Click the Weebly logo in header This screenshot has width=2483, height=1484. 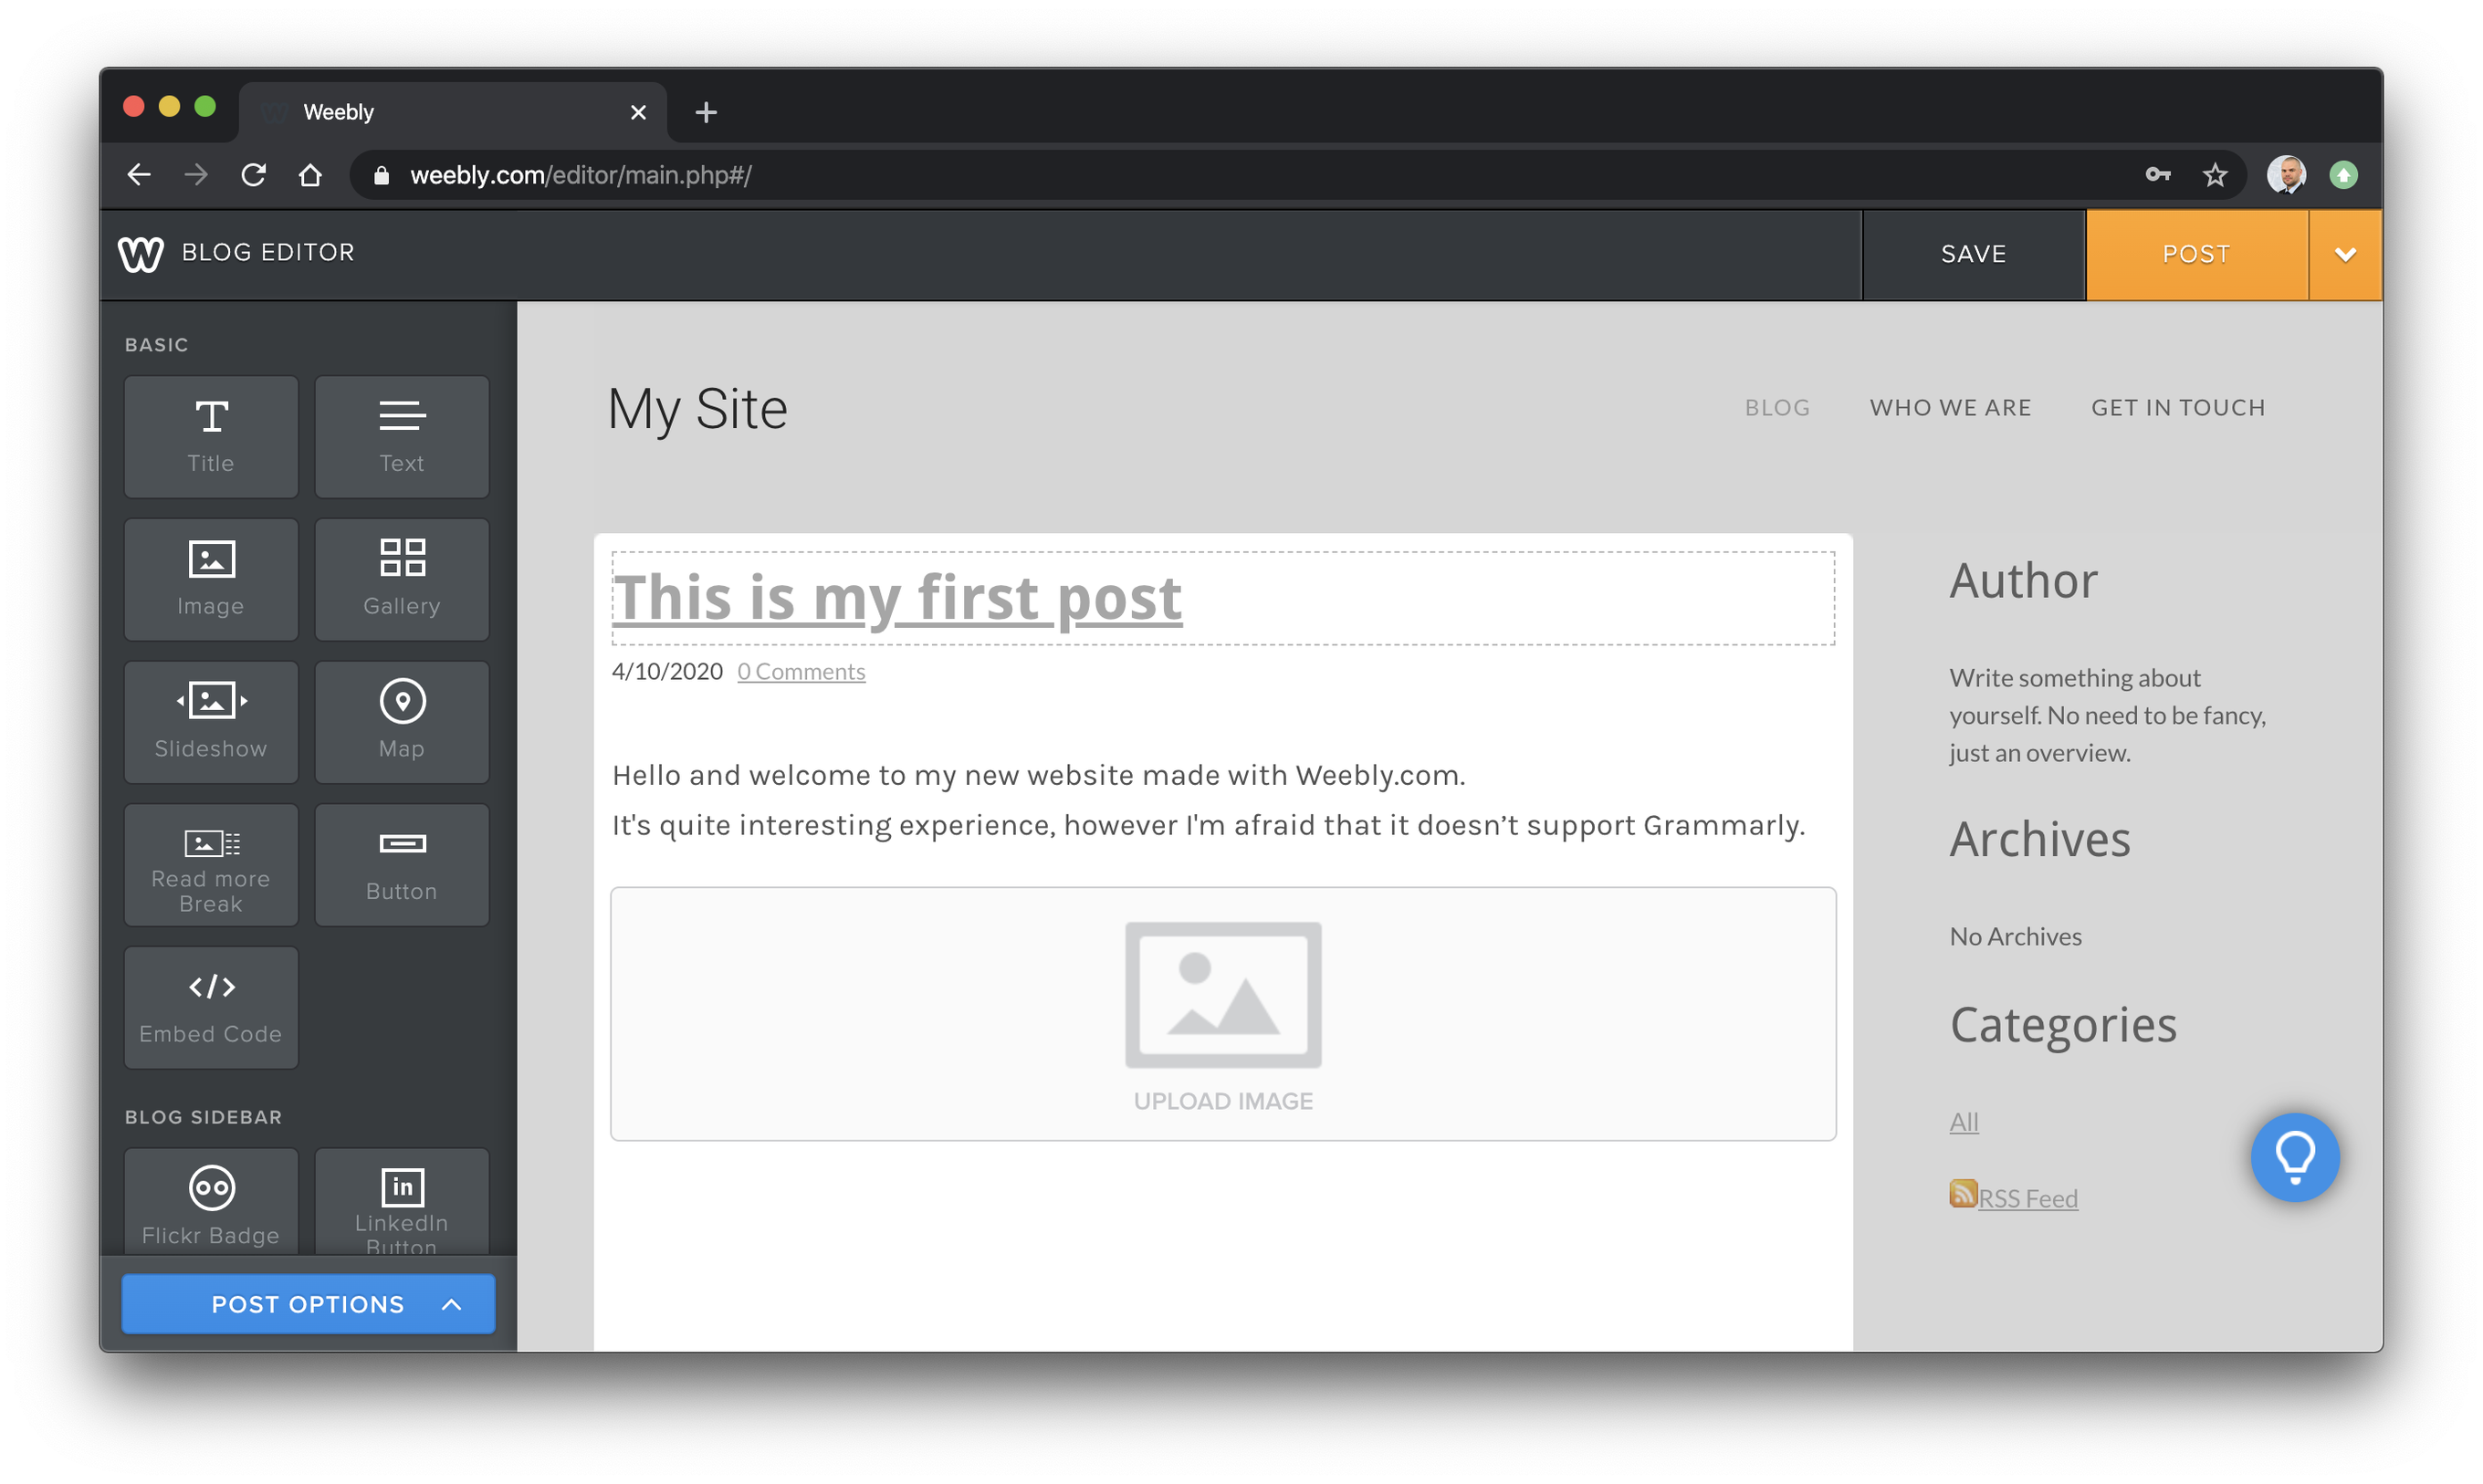point(140,254)
